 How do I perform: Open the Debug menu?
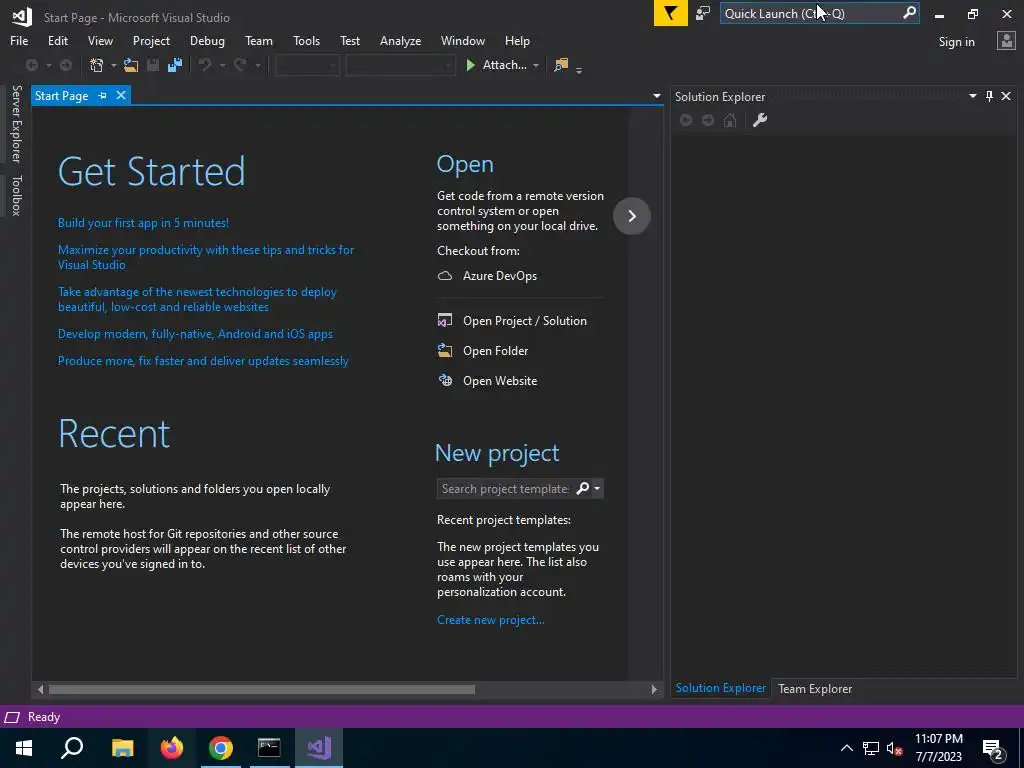pos(207,41)
